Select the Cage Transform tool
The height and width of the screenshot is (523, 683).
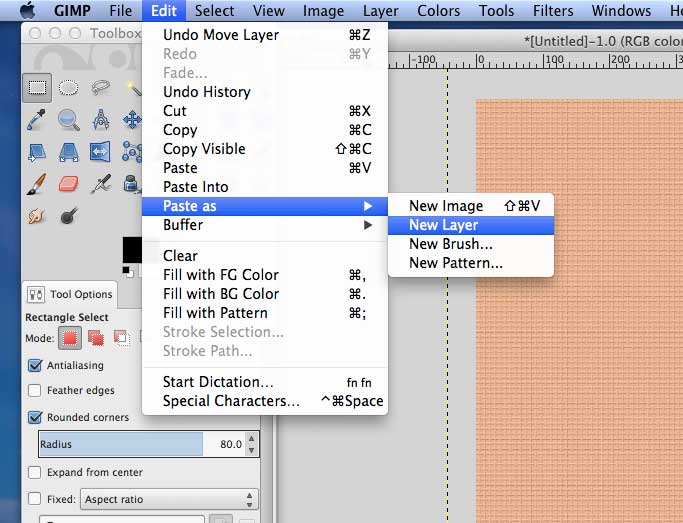pos(132,152)
